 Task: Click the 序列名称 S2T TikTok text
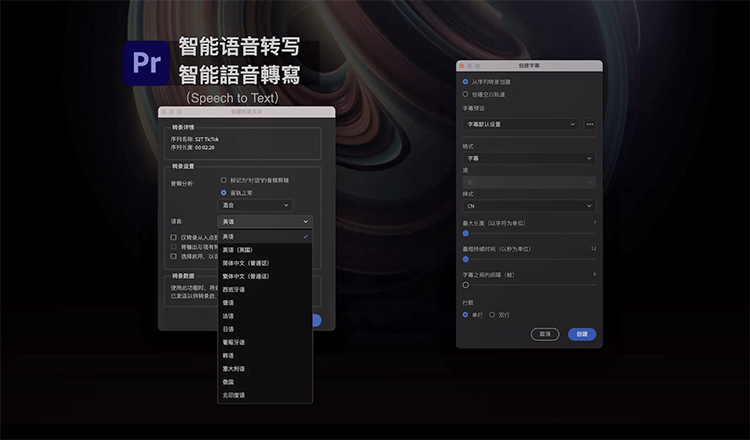[195, 139]
